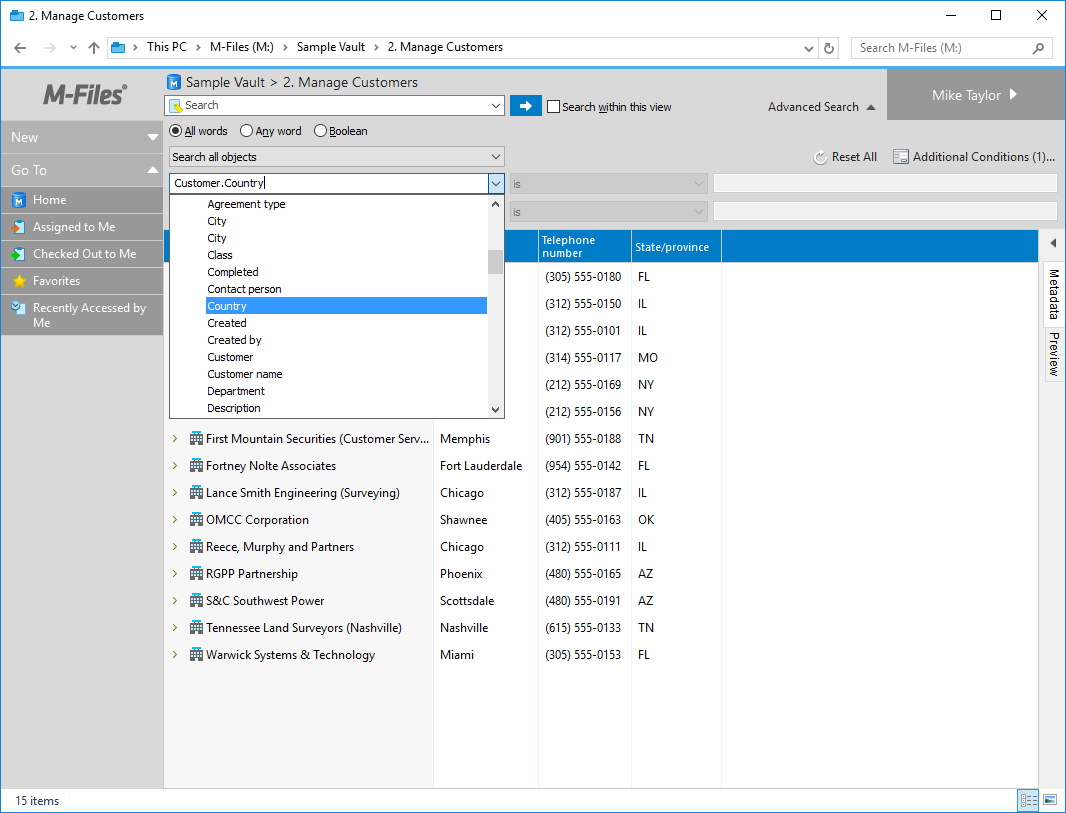Open Additional Conditions icon
This screenshot has height=813, width=1066.
[901, 157]
